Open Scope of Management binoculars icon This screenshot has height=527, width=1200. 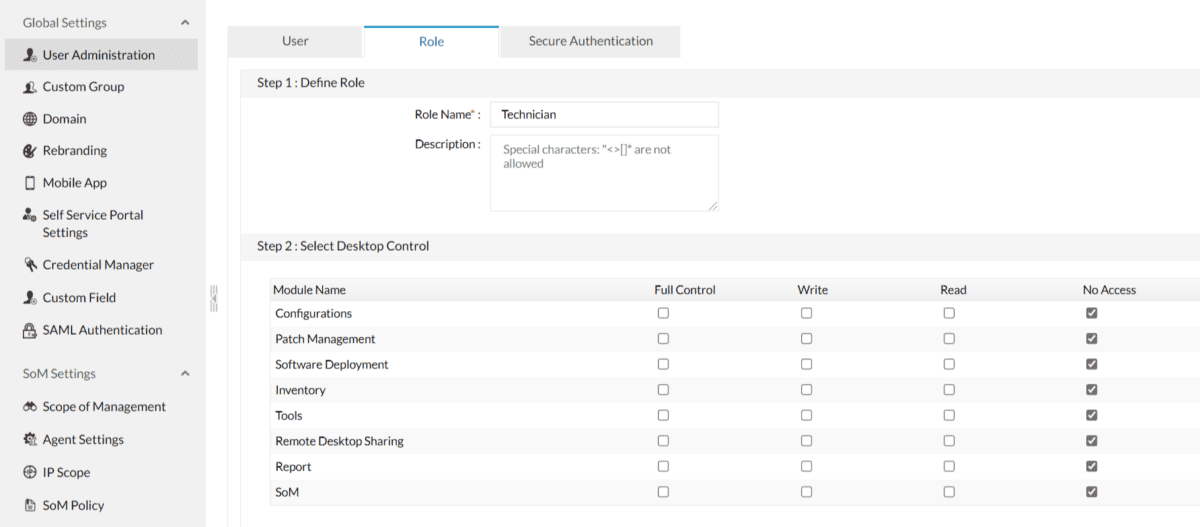(30, 407)
